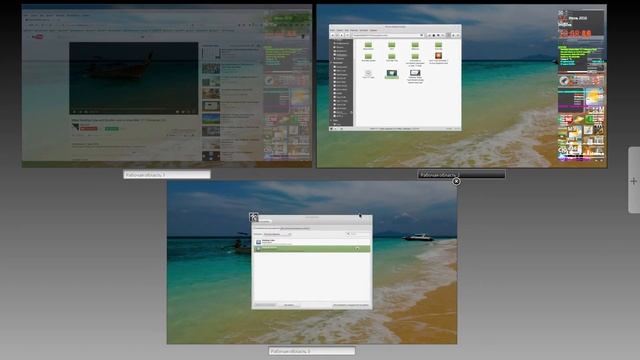Viewport: 640px width, 360px height.
Task: Click the green button under the video
Action: [x=111, y=129]
